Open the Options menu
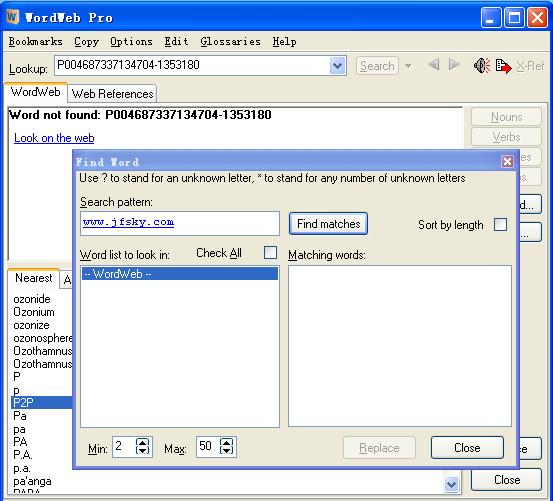Screen dimensions: 553x501 click(131, 42)
